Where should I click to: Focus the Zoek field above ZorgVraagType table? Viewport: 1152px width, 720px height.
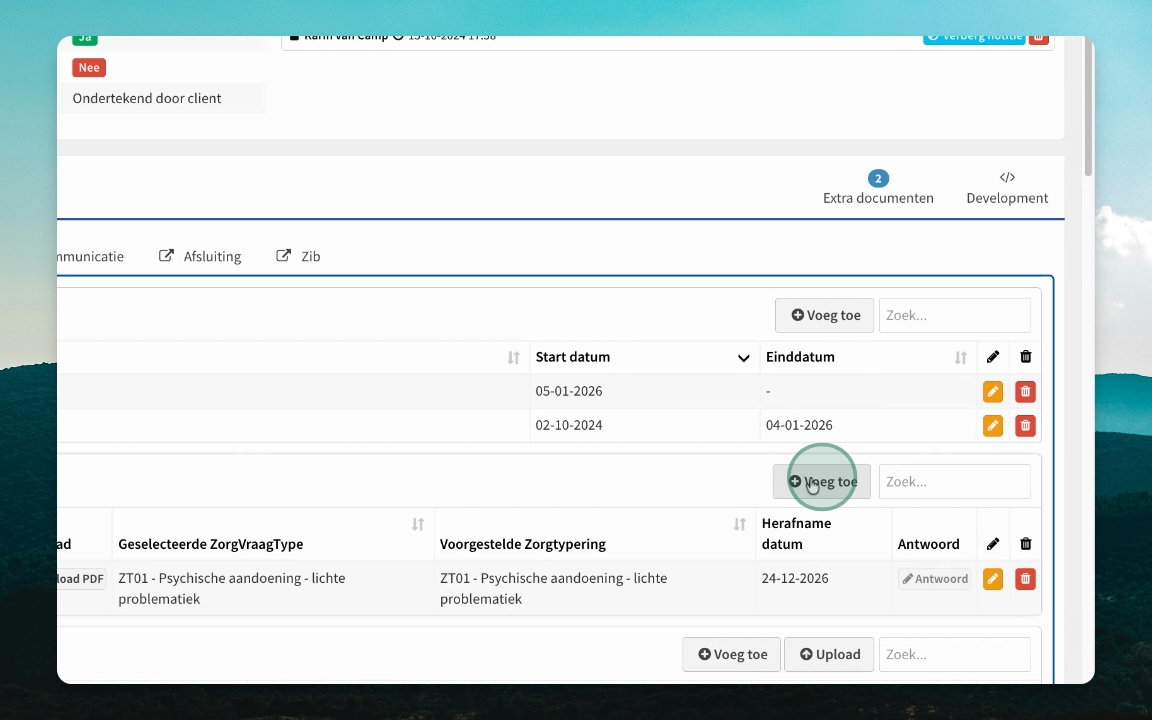click(x=954, y=482)
